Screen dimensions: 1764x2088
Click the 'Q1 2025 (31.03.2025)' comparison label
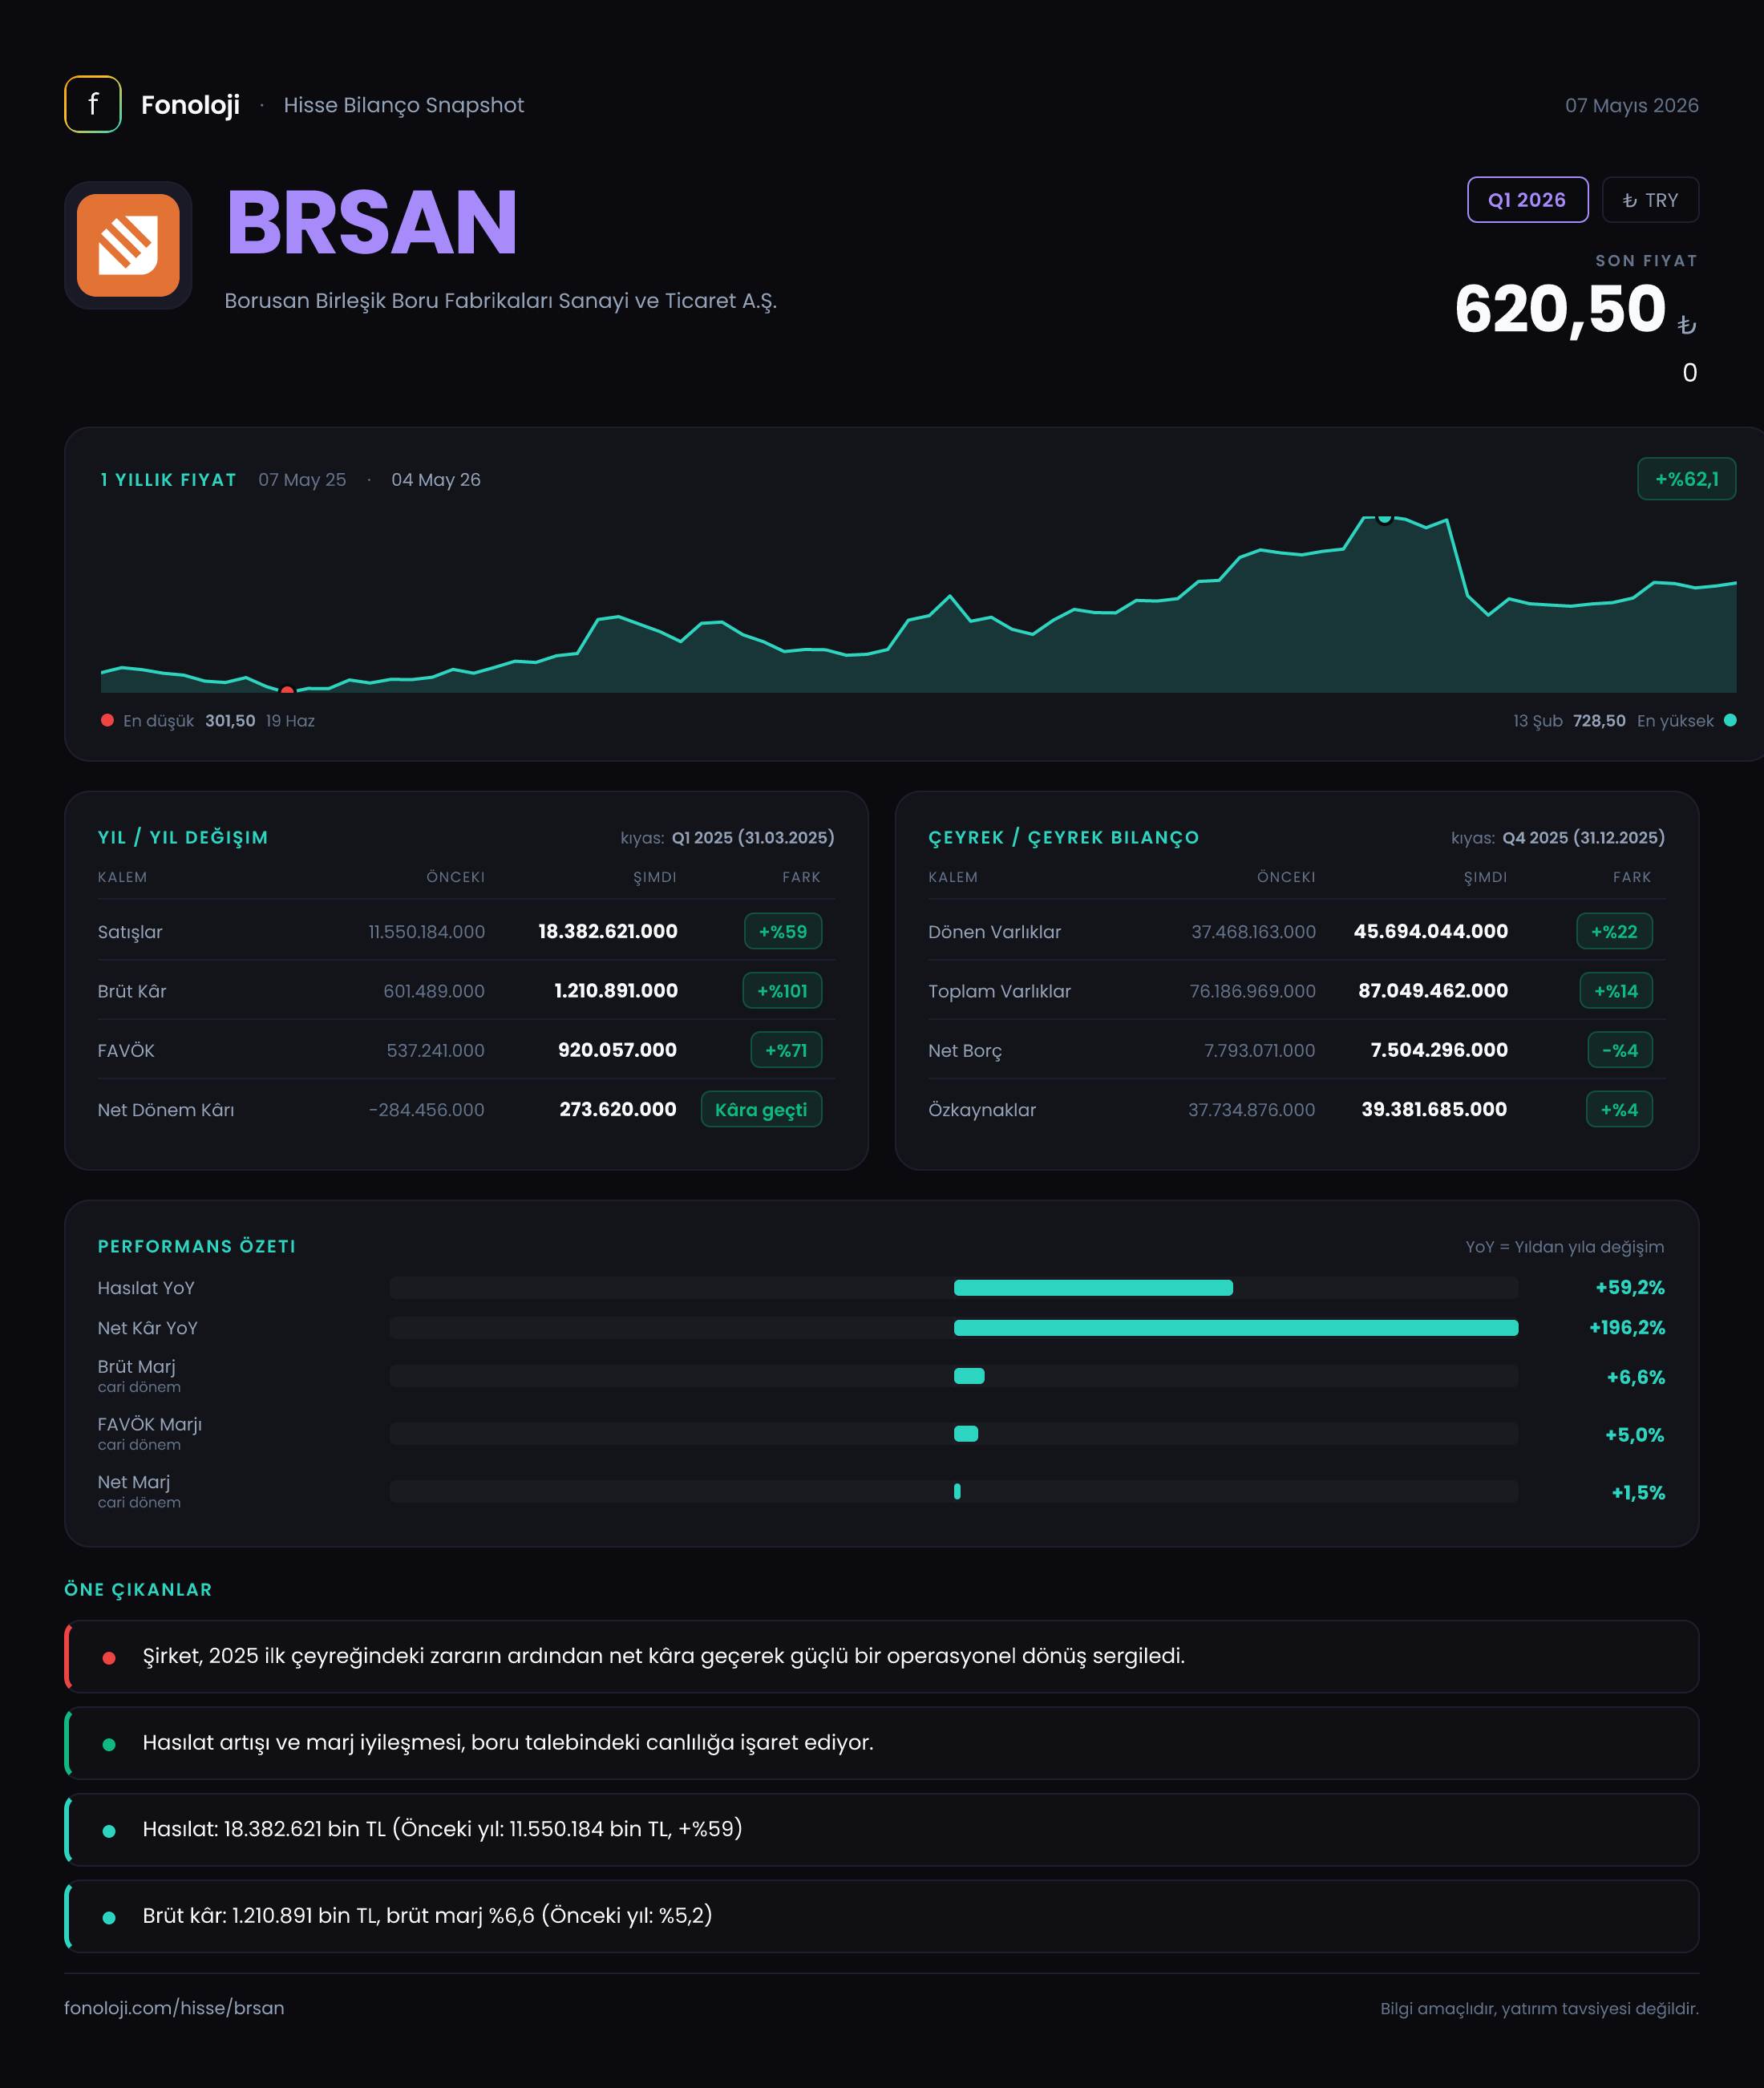pos(753,837)
